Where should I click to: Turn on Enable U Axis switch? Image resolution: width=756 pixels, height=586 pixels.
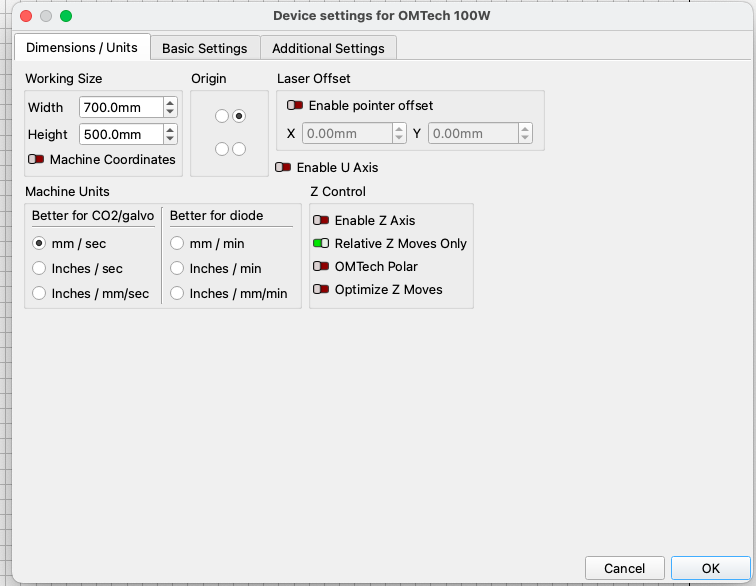[x=283, y=167]
